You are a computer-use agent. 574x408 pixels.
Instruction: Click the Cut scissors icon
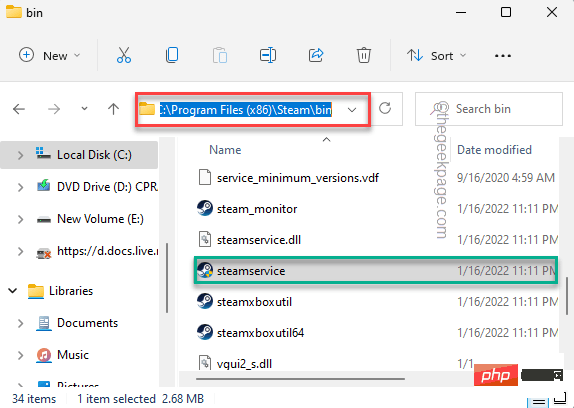[124, 56]
